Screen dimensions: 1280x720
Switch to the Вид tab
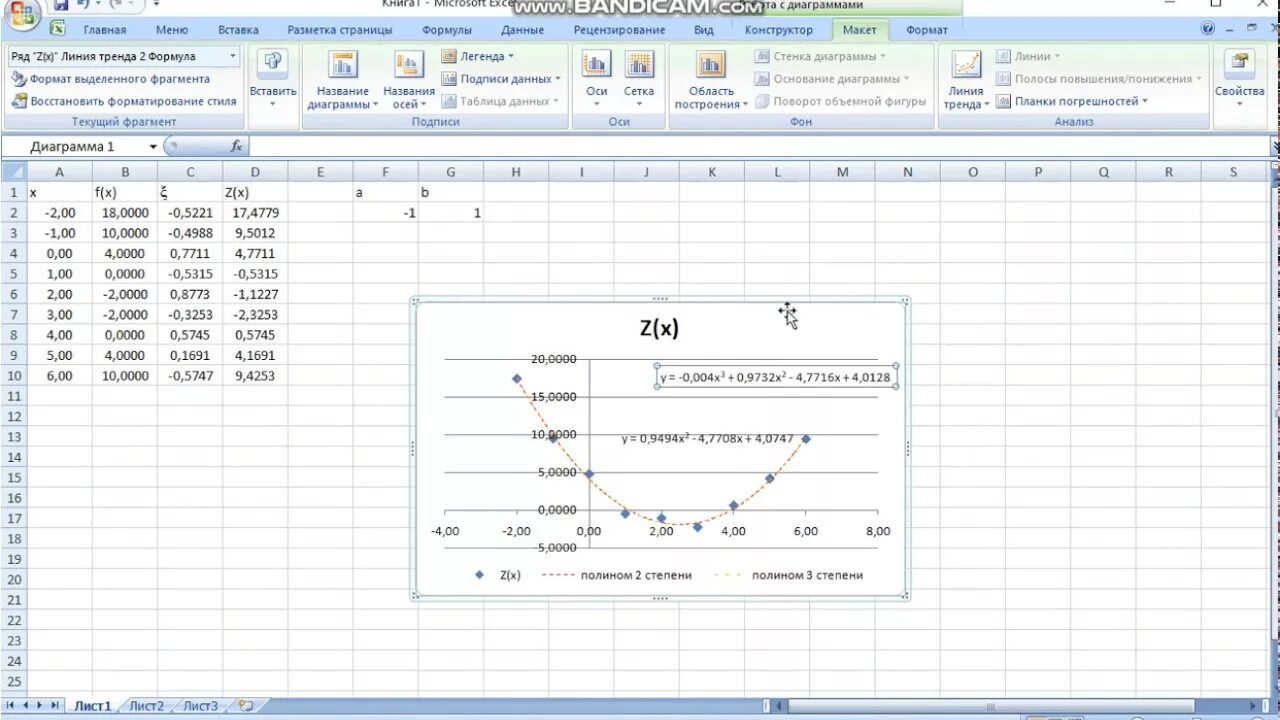[704, 30]
